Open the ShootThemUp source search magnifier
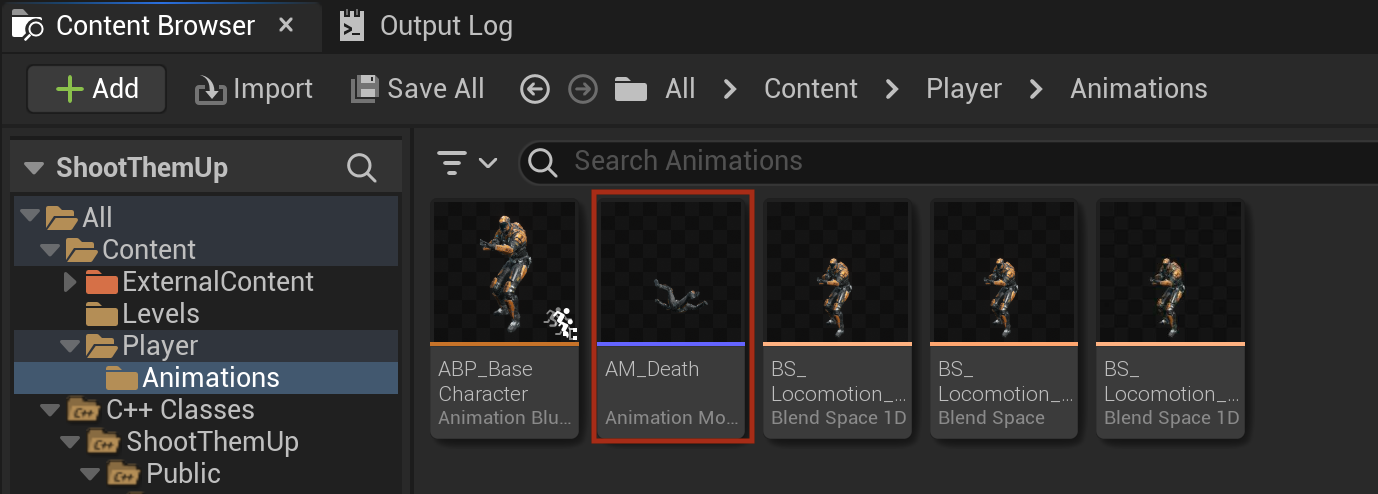This screenshot has width=1378, height=494. 361,168
